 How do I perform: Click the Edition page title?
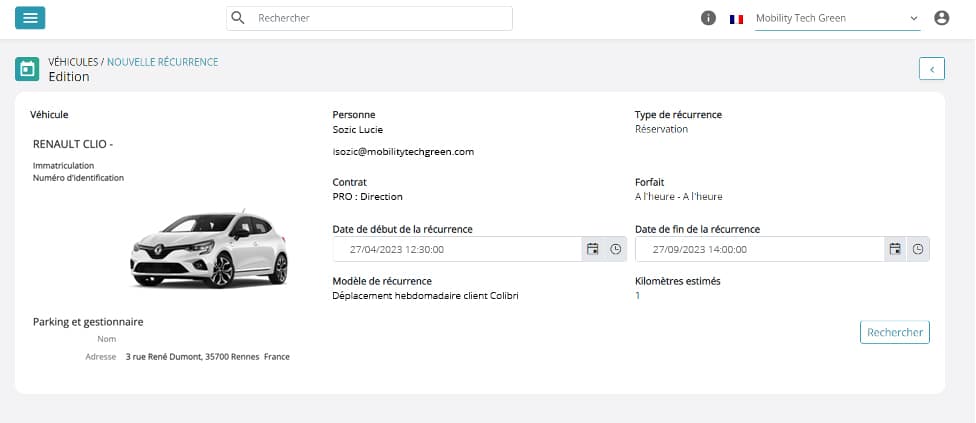69,77
